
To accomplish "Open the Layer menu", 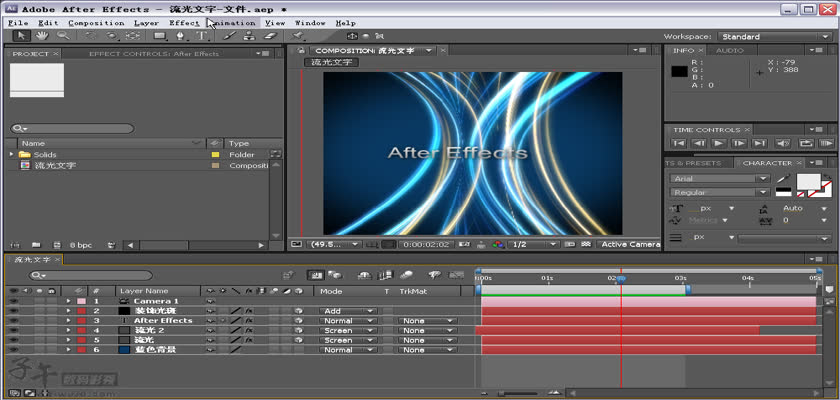I will point(146,22).
